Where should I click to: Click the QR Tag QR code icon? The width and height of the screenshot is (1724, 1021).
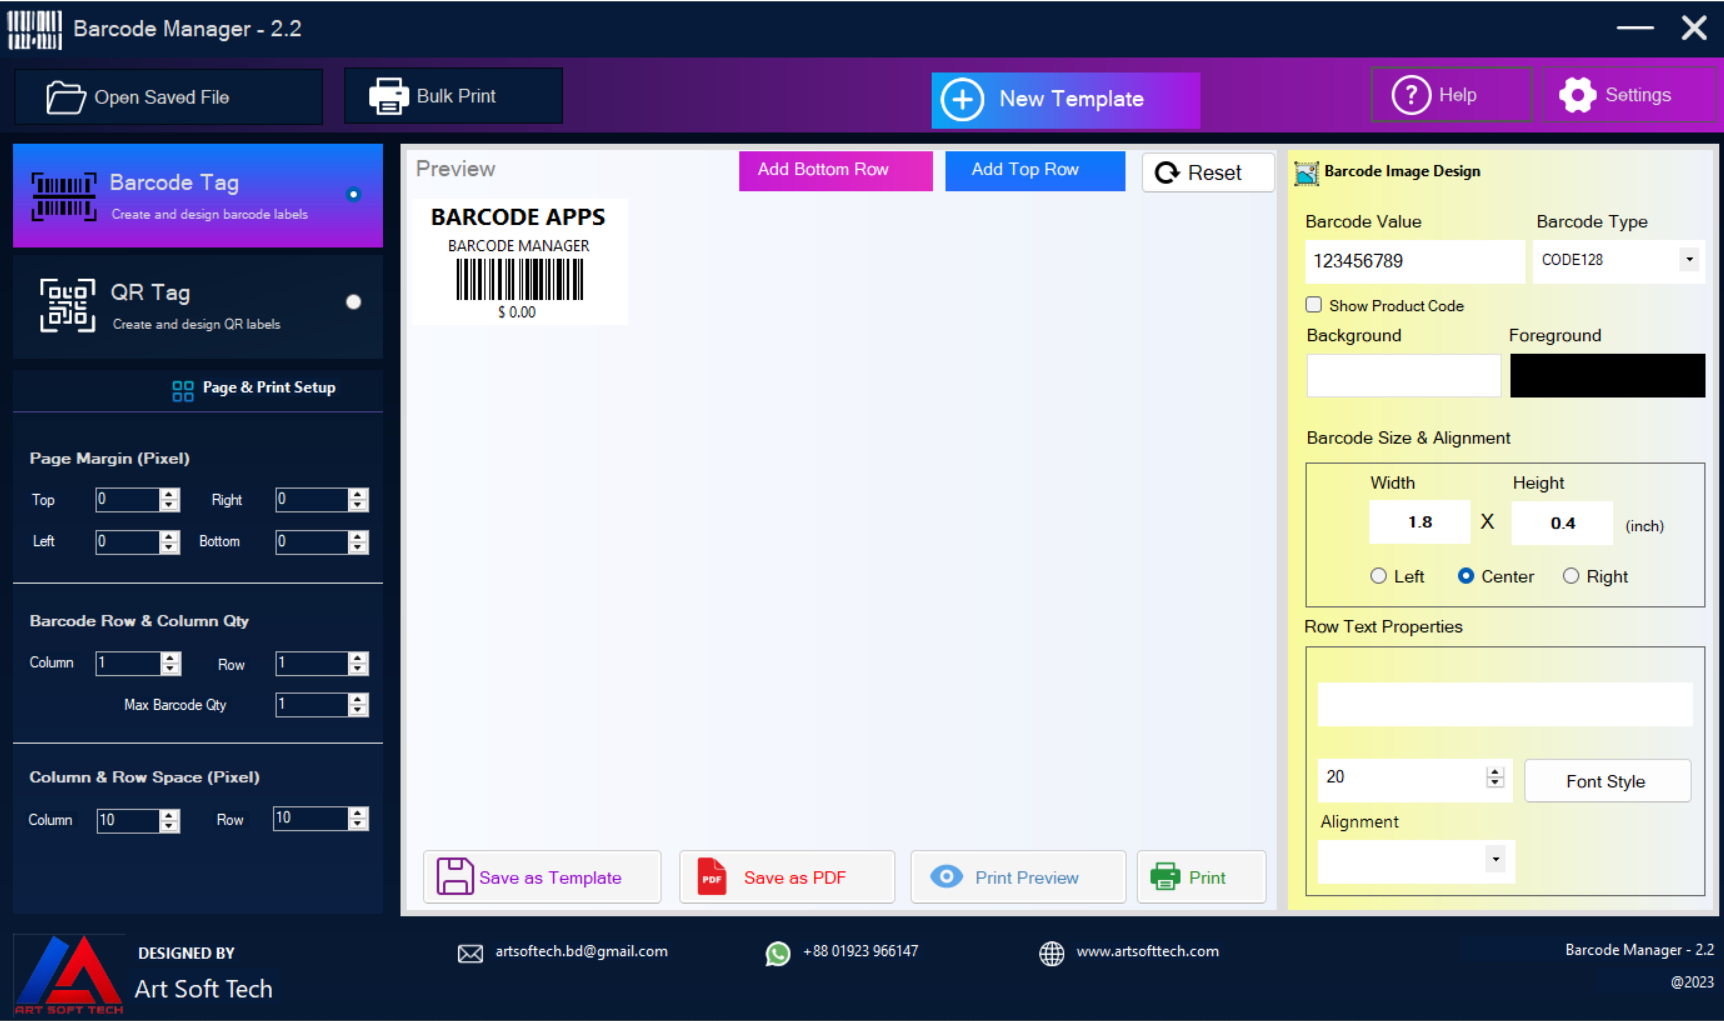click(67, 305)
